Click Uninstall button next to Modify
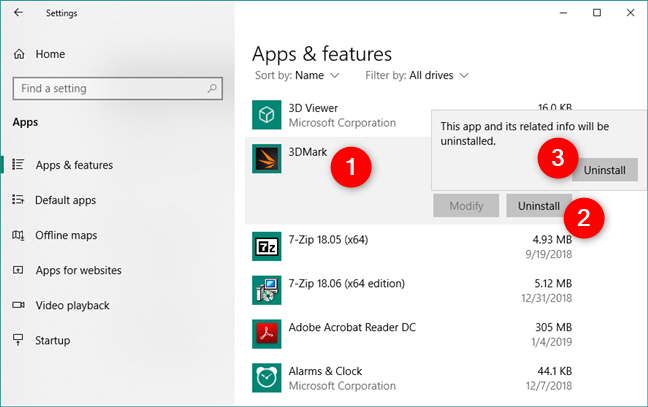Screen dimensions: 648x407 tap(539, 206)
